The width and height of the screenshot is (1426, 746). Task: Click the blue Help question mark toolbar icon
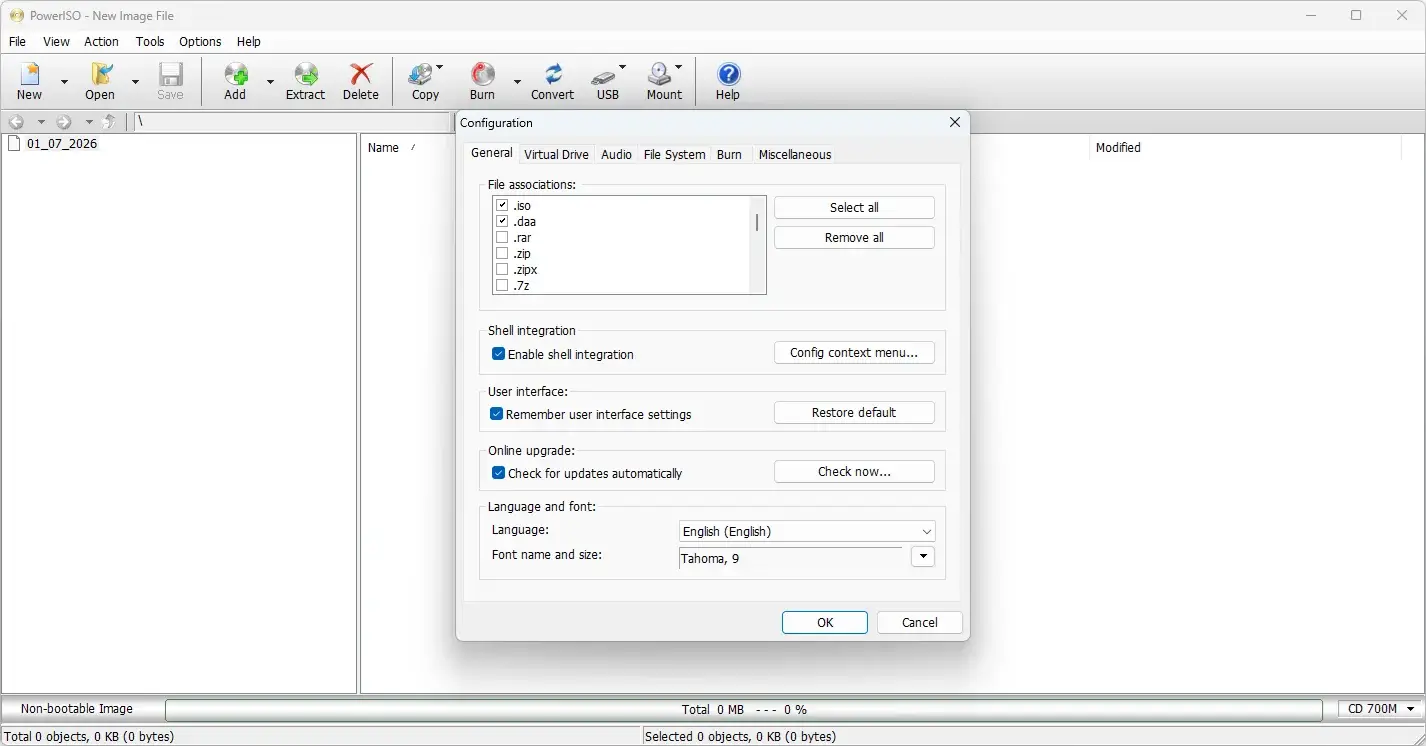(x=729, y=74)
